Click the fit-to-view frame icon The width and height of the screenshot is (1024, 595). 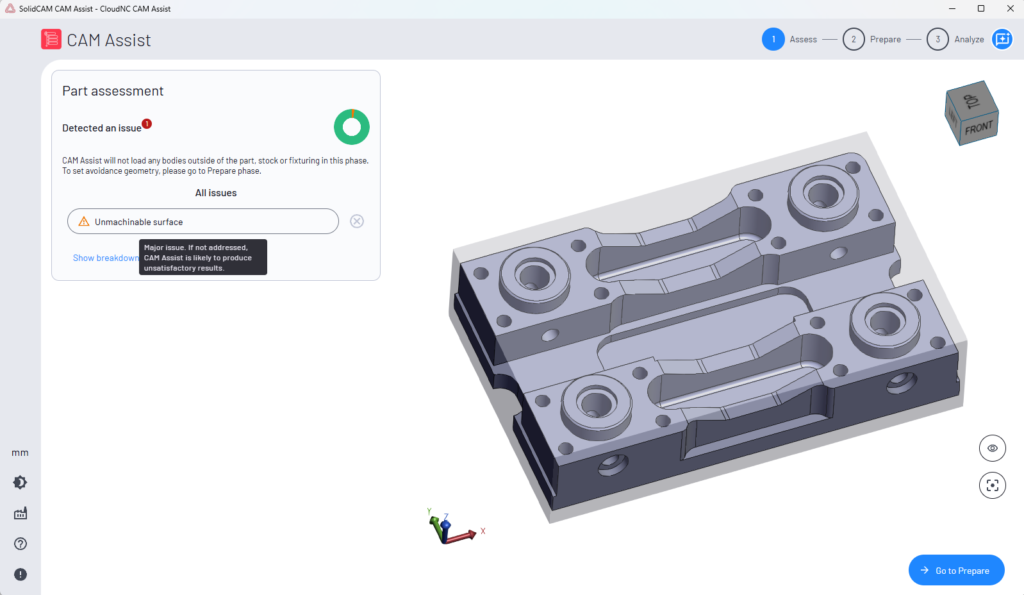(992, 485)
